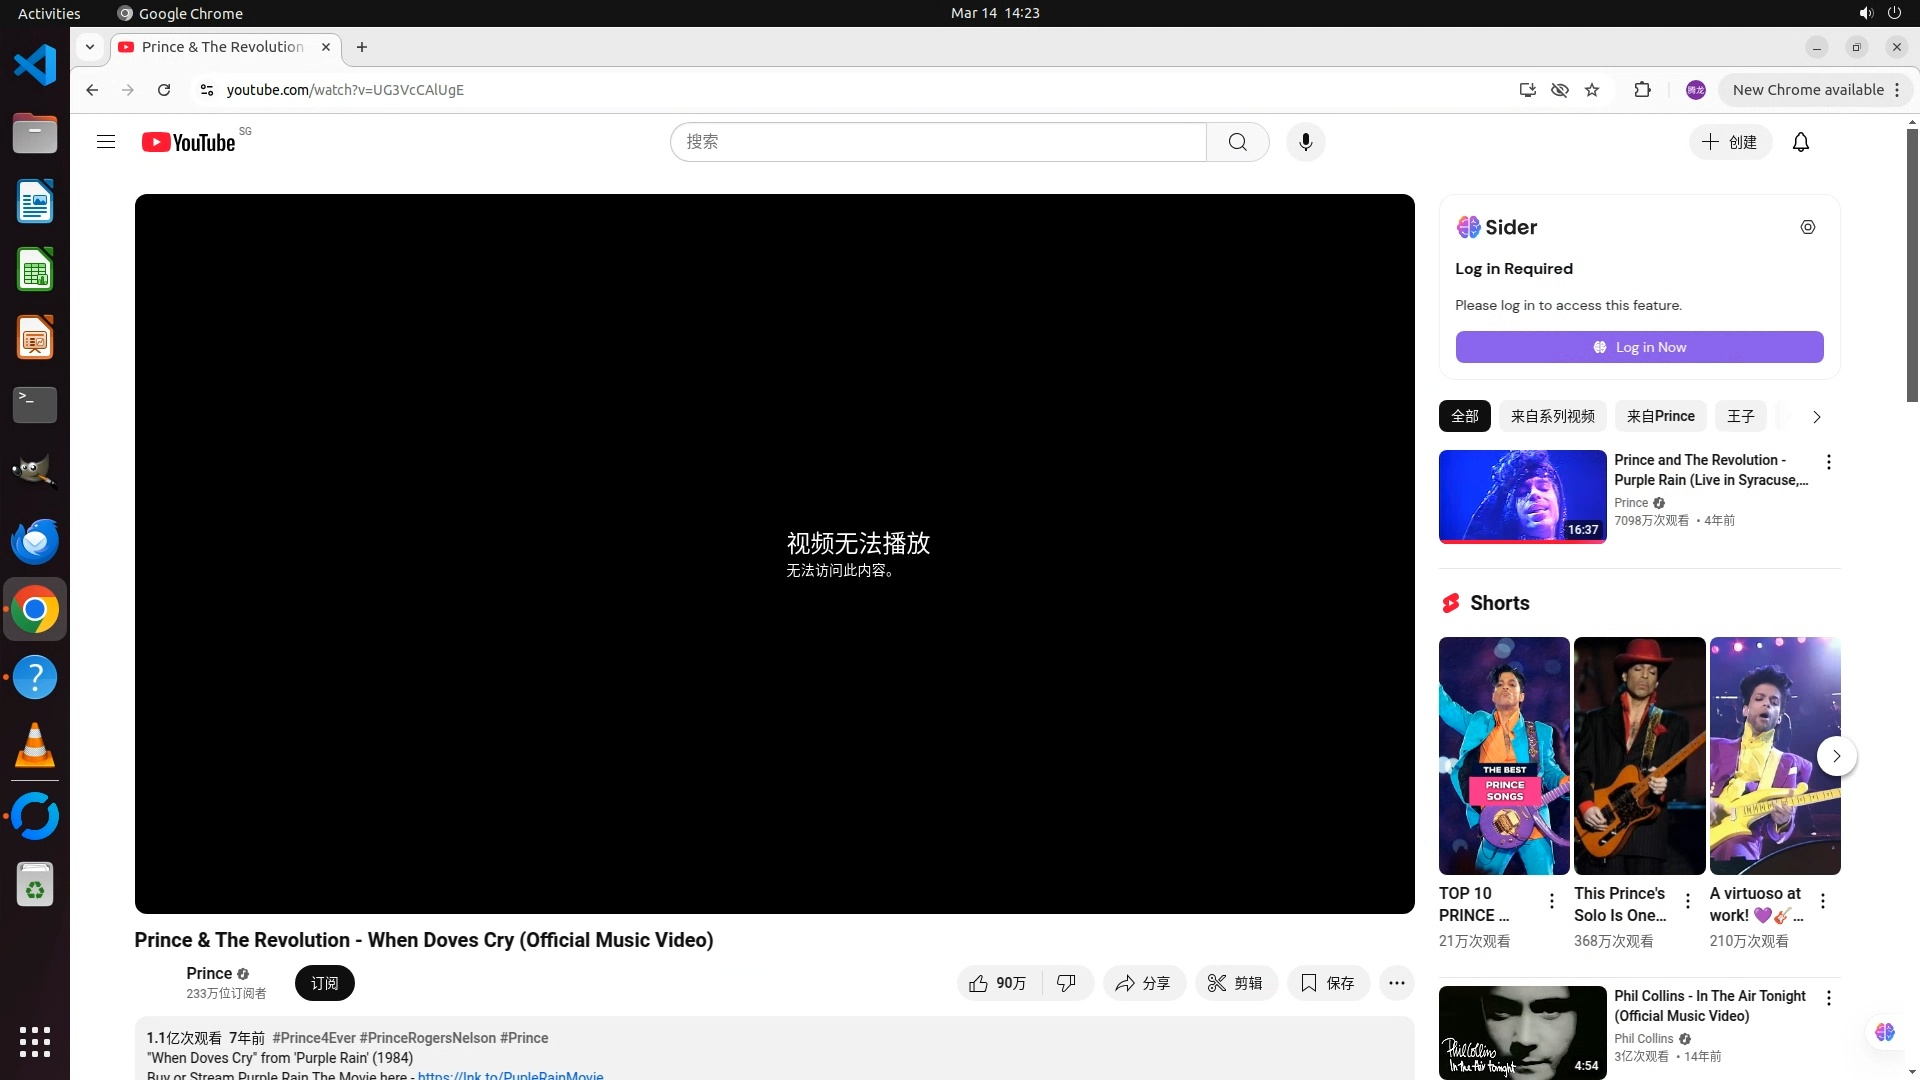Click the Log in Now button

1639,347
